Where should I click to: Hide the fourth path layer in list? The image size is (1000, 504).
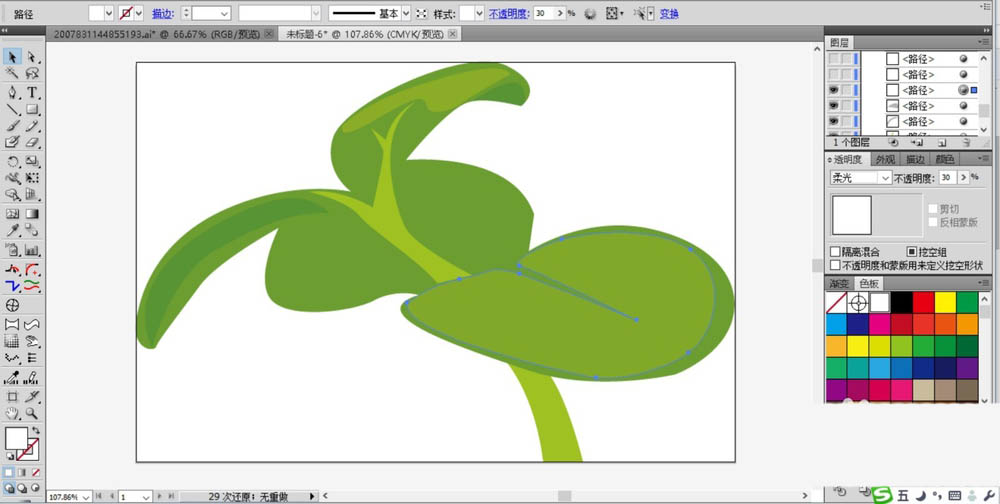[834, 105]
